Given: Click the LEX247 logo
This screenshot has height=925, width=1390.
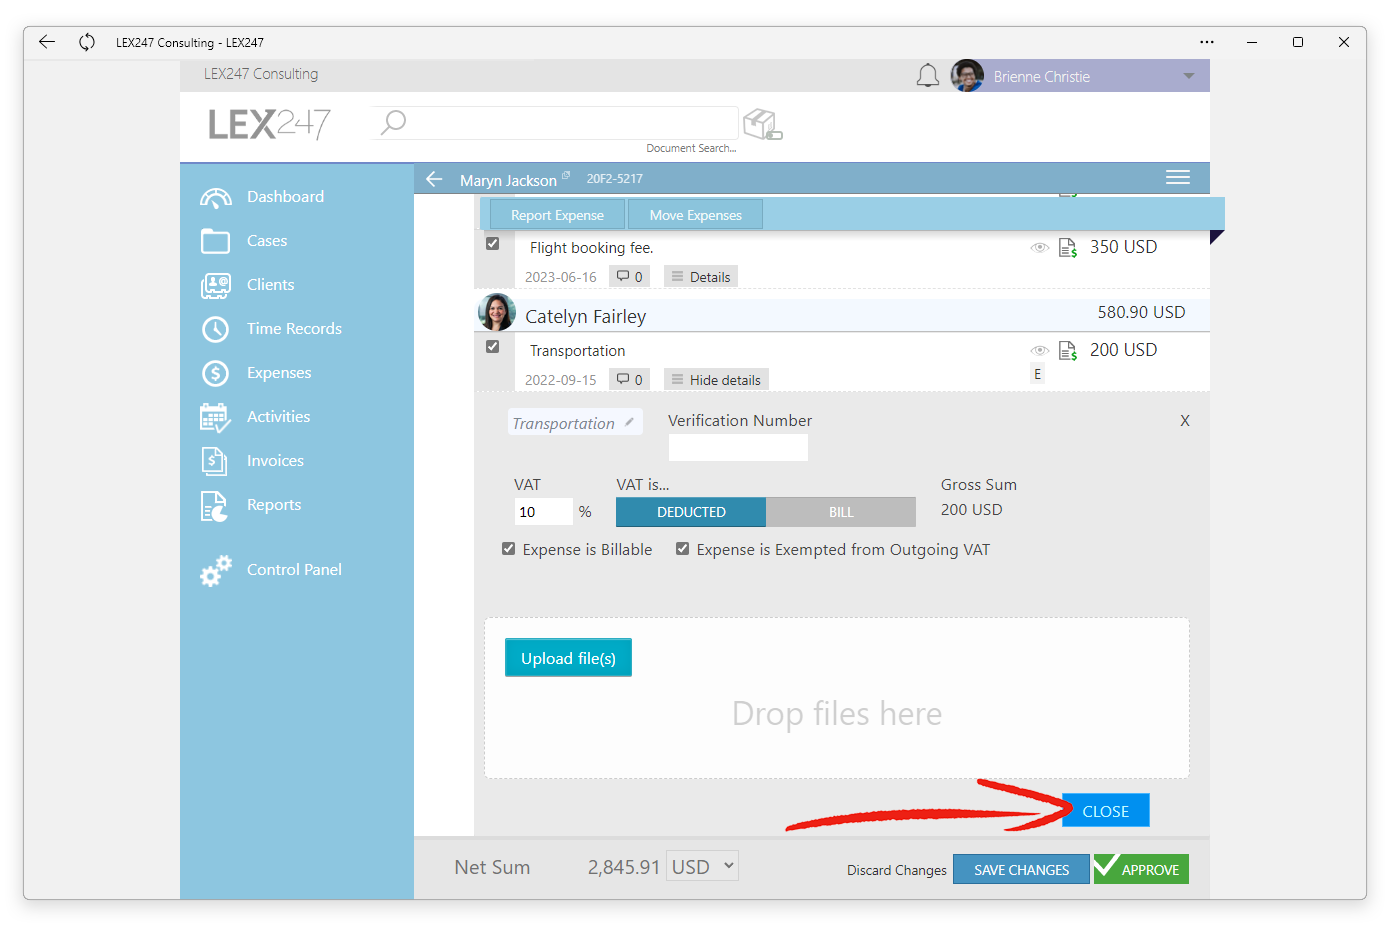Looking at the screenshot, I should (269, 124).
